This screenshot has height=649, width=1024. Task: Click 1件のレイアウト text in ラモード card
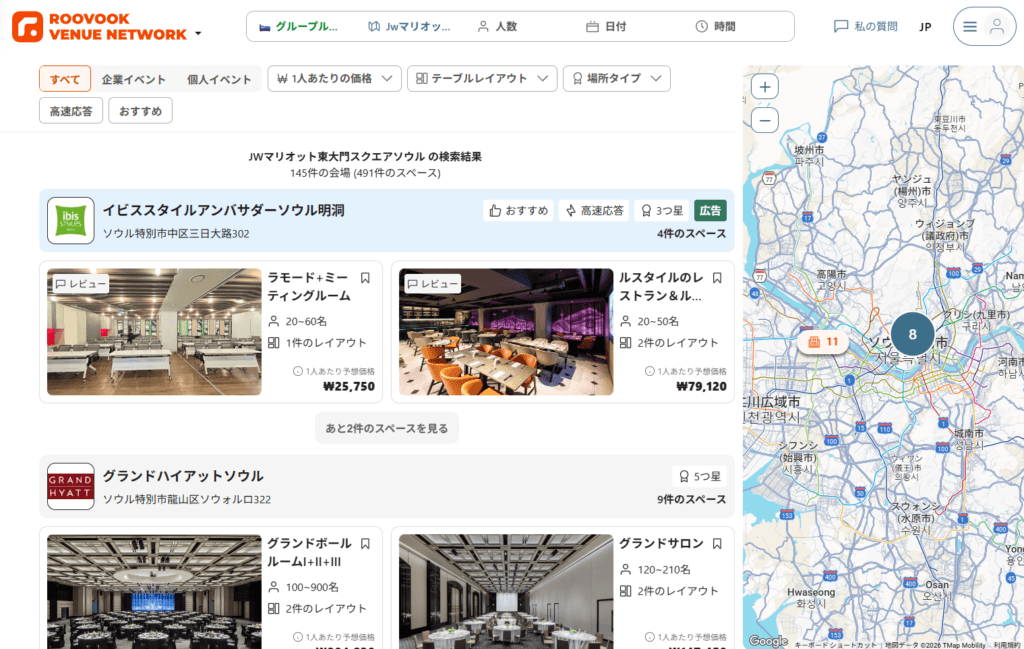click(x=326, y=343)
